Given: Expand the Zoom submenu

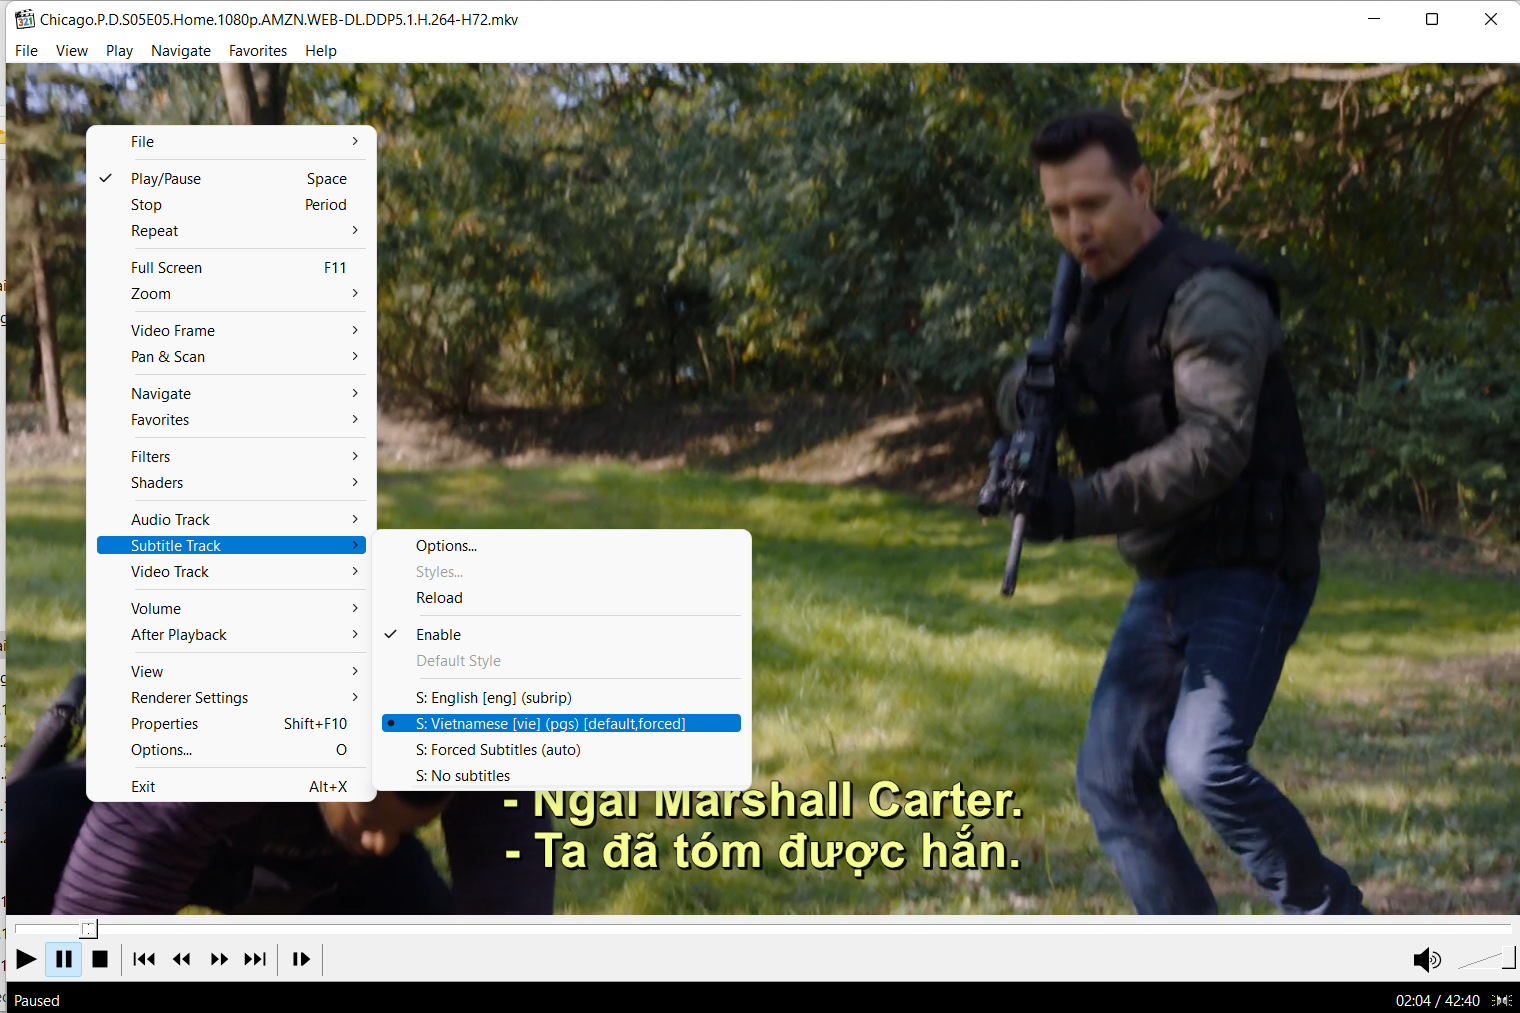Looking at the screenshot, I should coord(231,294).
